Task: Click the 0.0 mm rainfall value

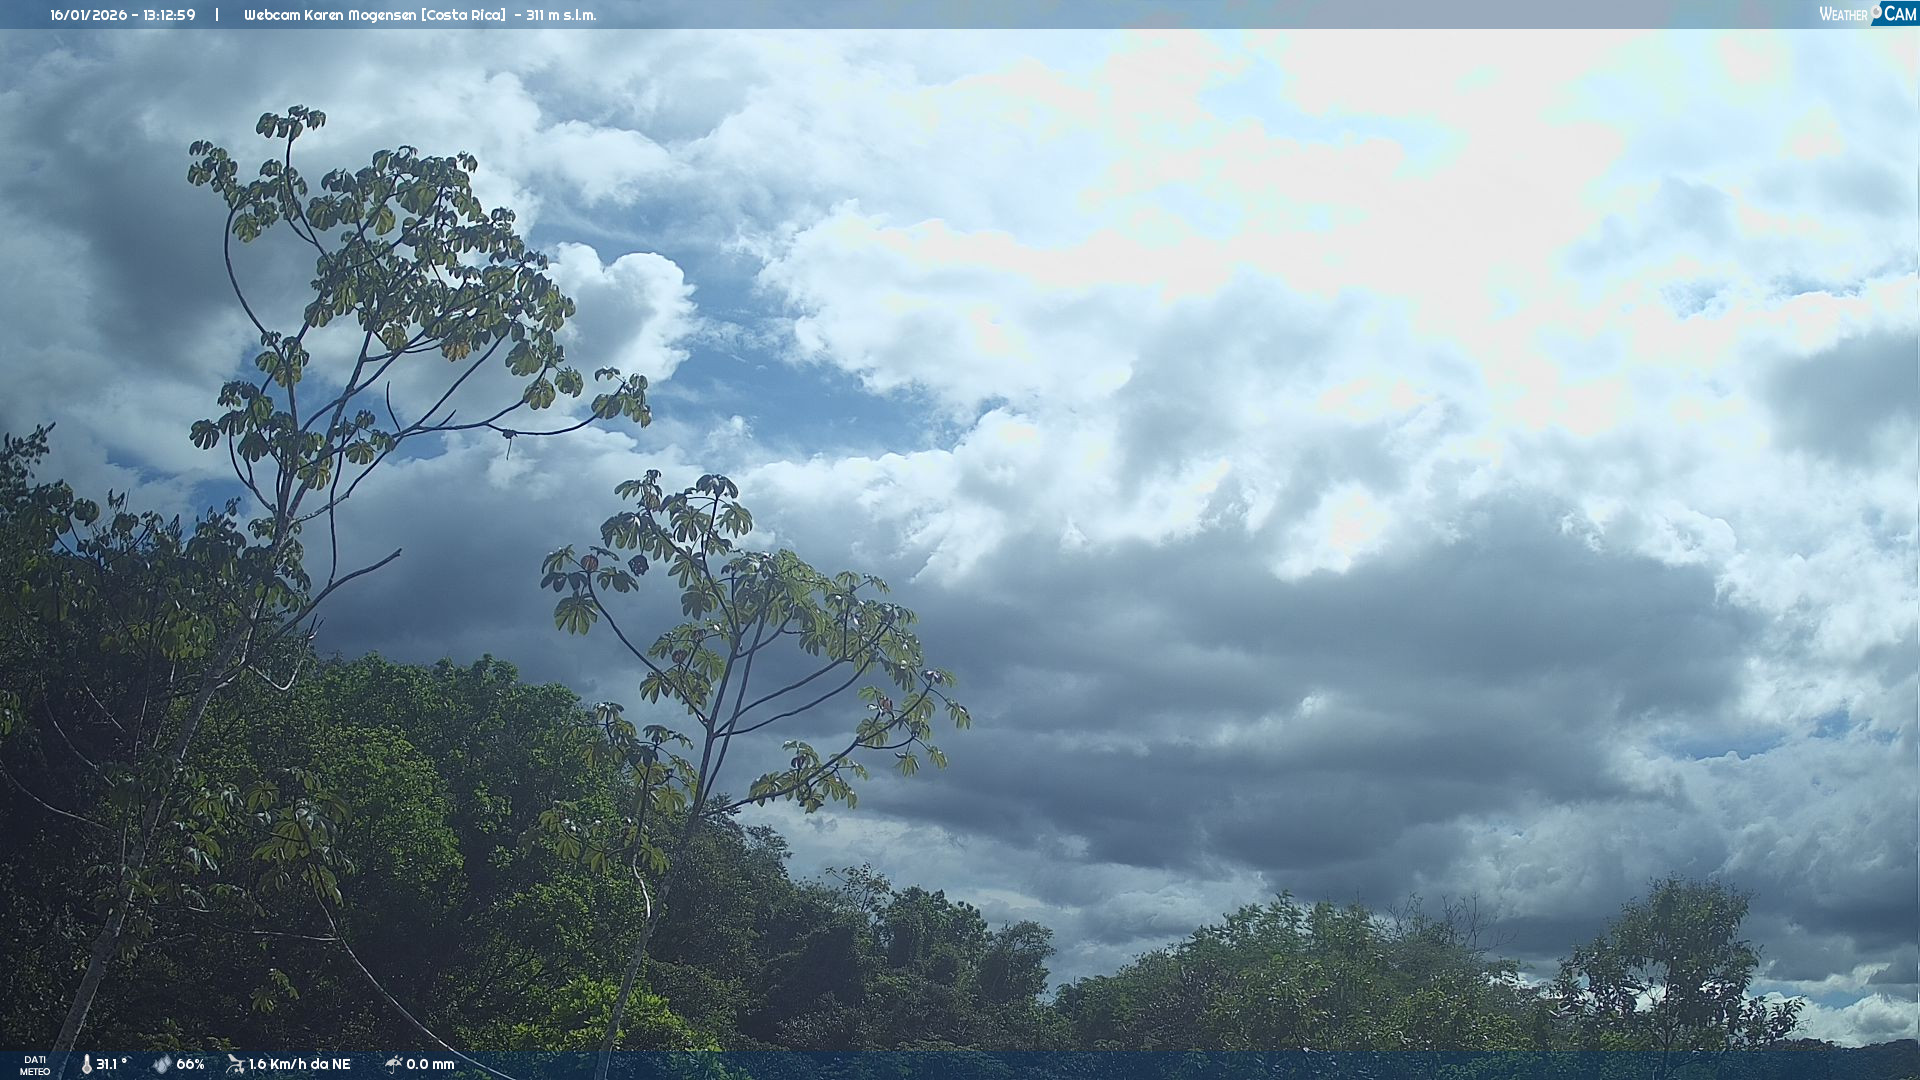Action: coord(430,1065)
